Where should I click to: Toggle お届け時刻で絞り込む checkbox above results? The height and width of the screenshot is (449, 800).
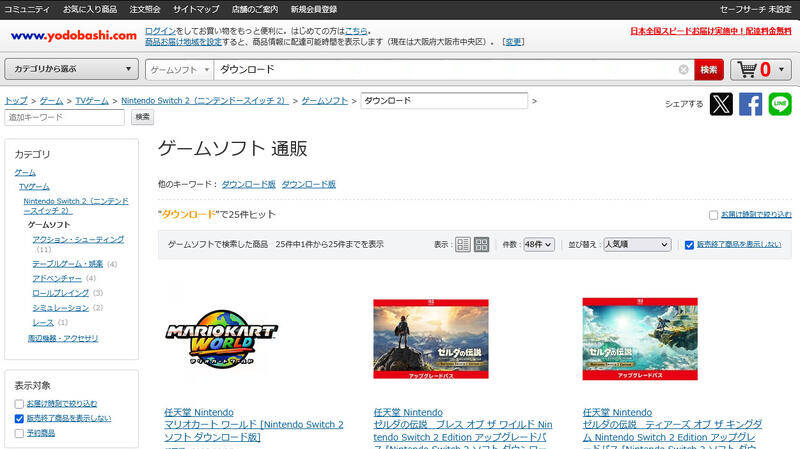[x=713, y=215]
